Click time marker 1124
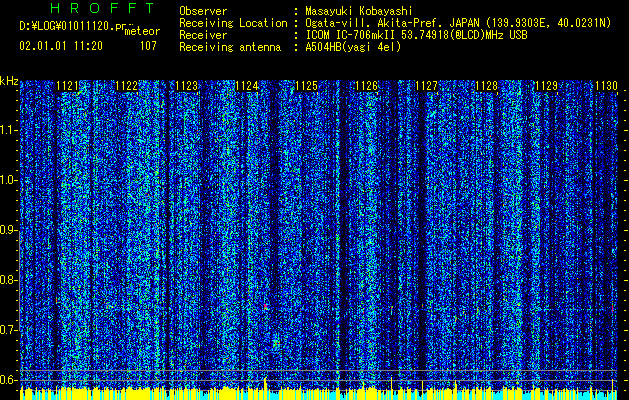The image size is (629, 400). pyautogui.click(x=247, y=86)
